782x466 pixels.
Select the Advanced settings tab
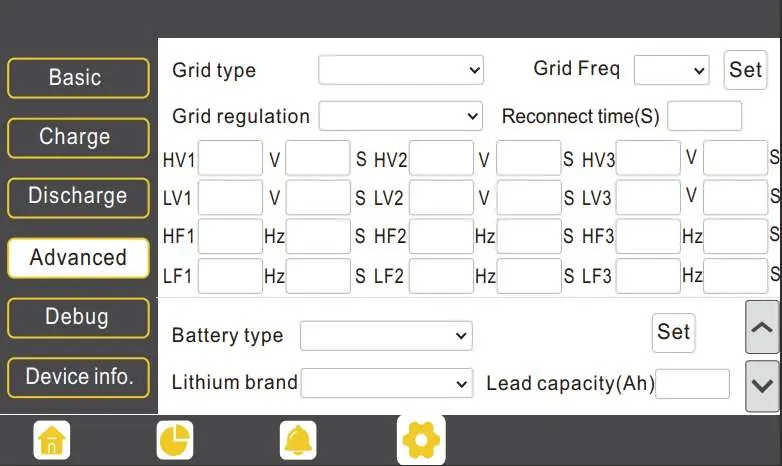(78, 258)
